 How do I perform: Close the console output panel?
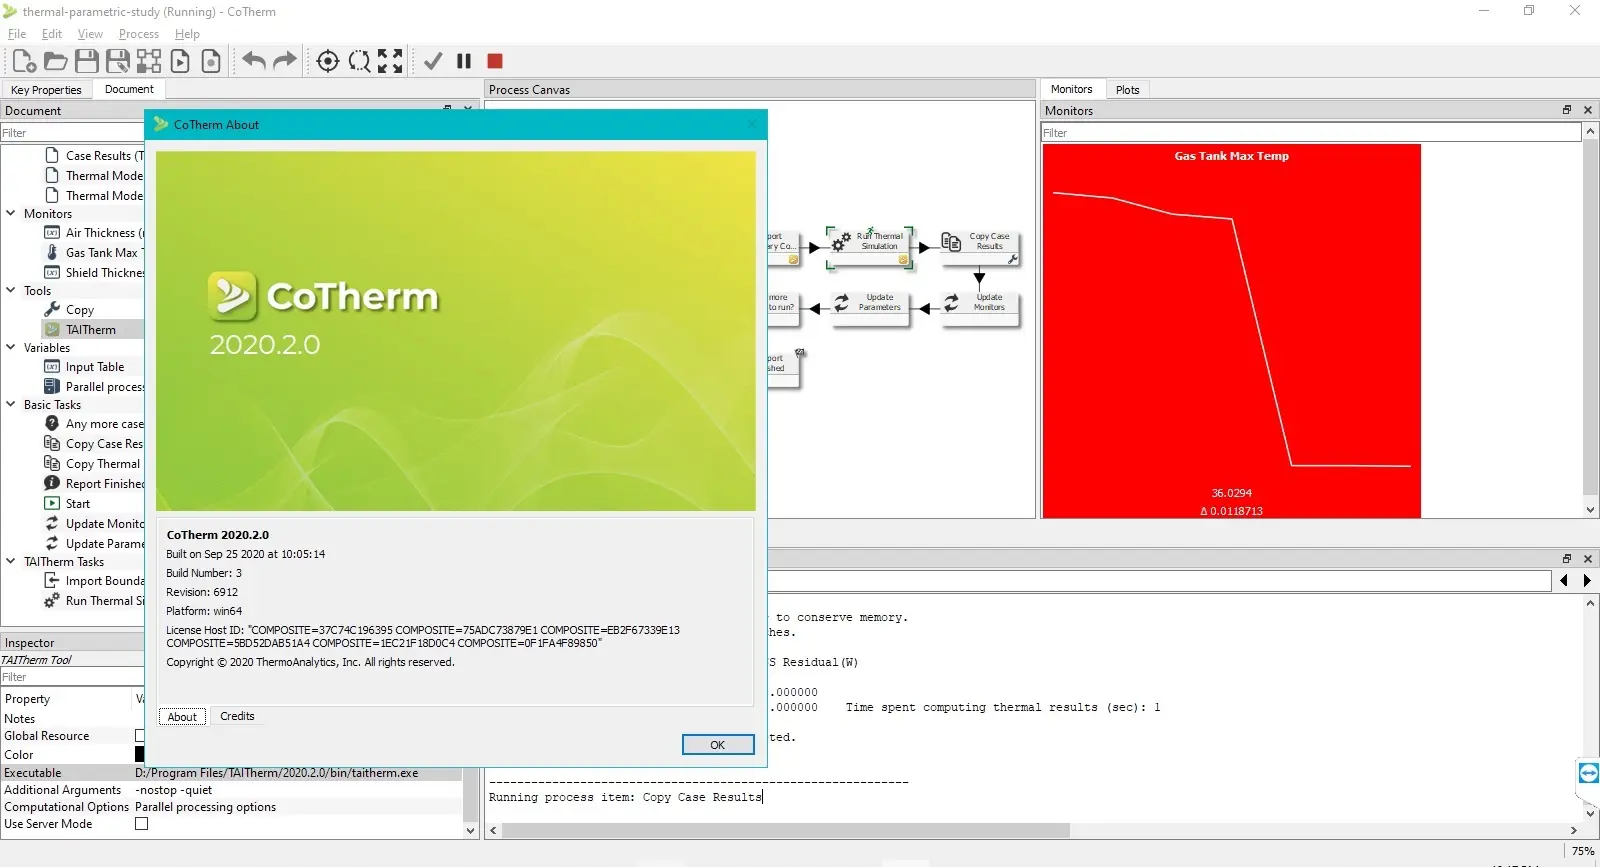pyautogui.click(x=1588, y=559)
